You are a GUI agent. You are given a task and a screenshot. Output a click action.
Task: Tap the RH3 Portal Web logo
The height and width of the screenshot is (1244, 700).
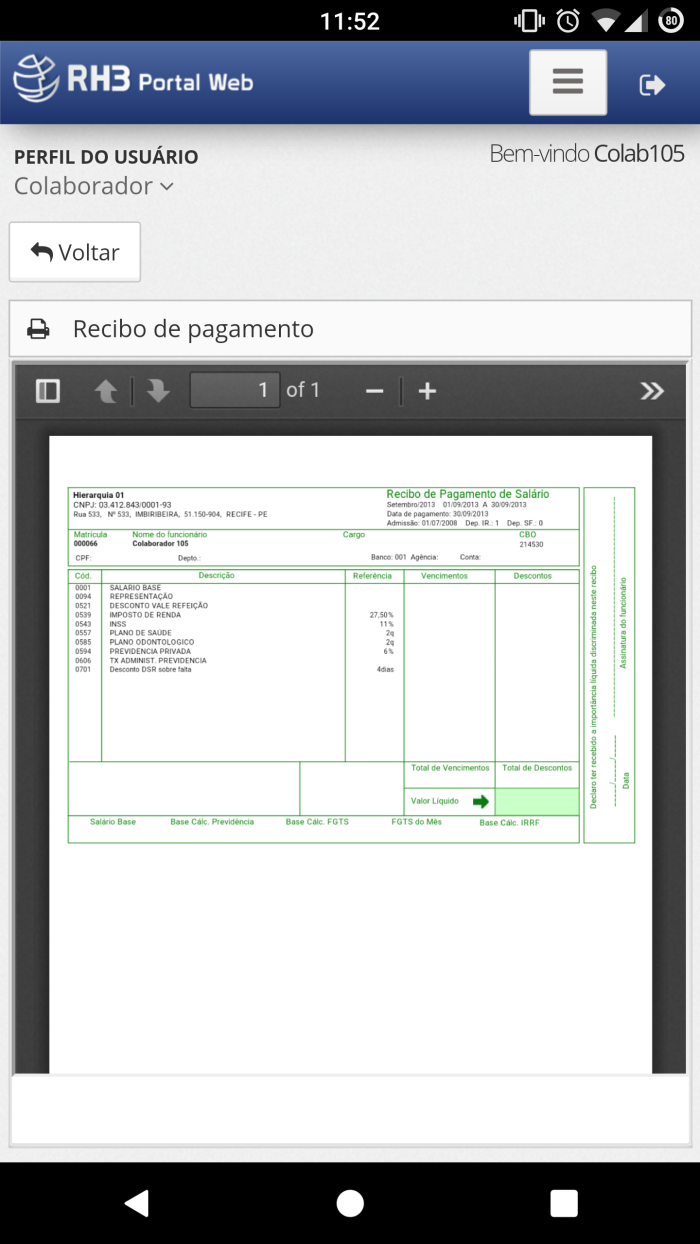pyautogui.click(x=133, y=80)
